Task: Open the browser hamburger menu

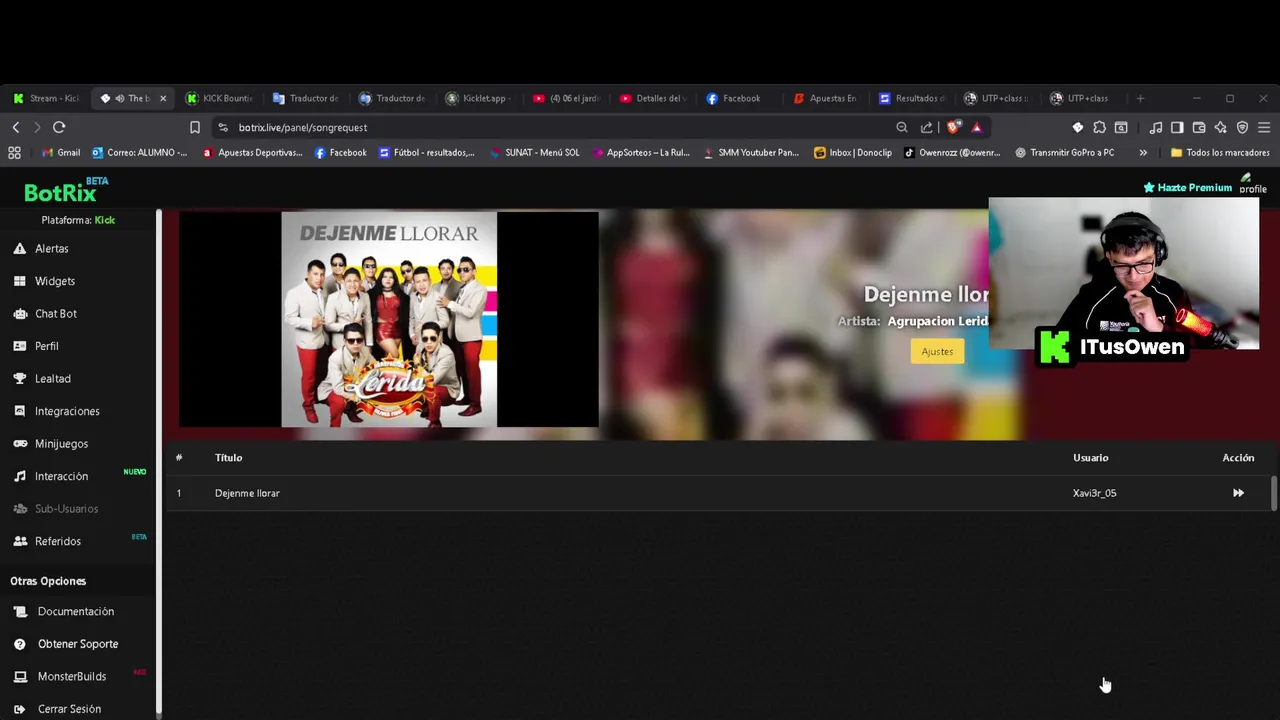Action: coord(1264,127)
